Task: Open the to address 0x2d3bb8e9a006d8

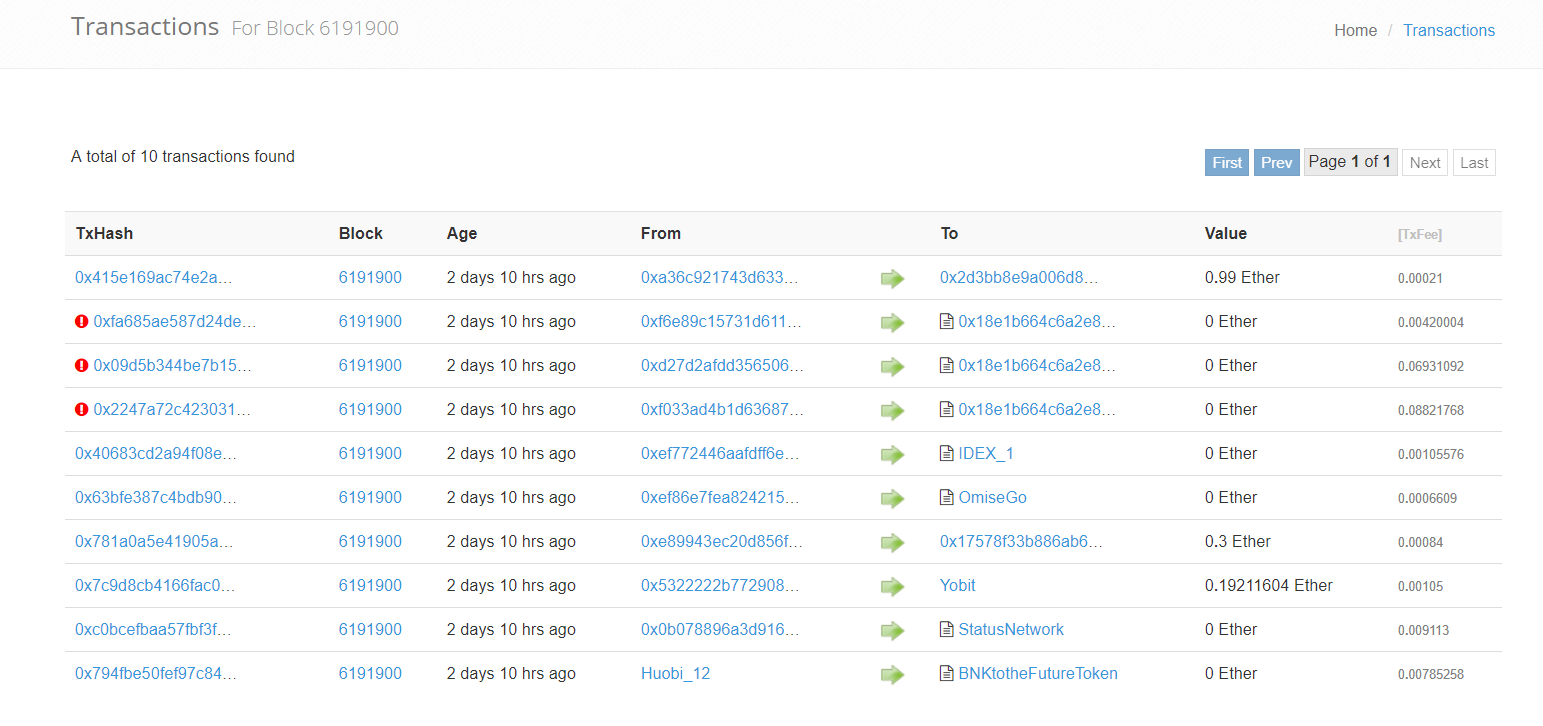Action: (x=1019, y=278)
